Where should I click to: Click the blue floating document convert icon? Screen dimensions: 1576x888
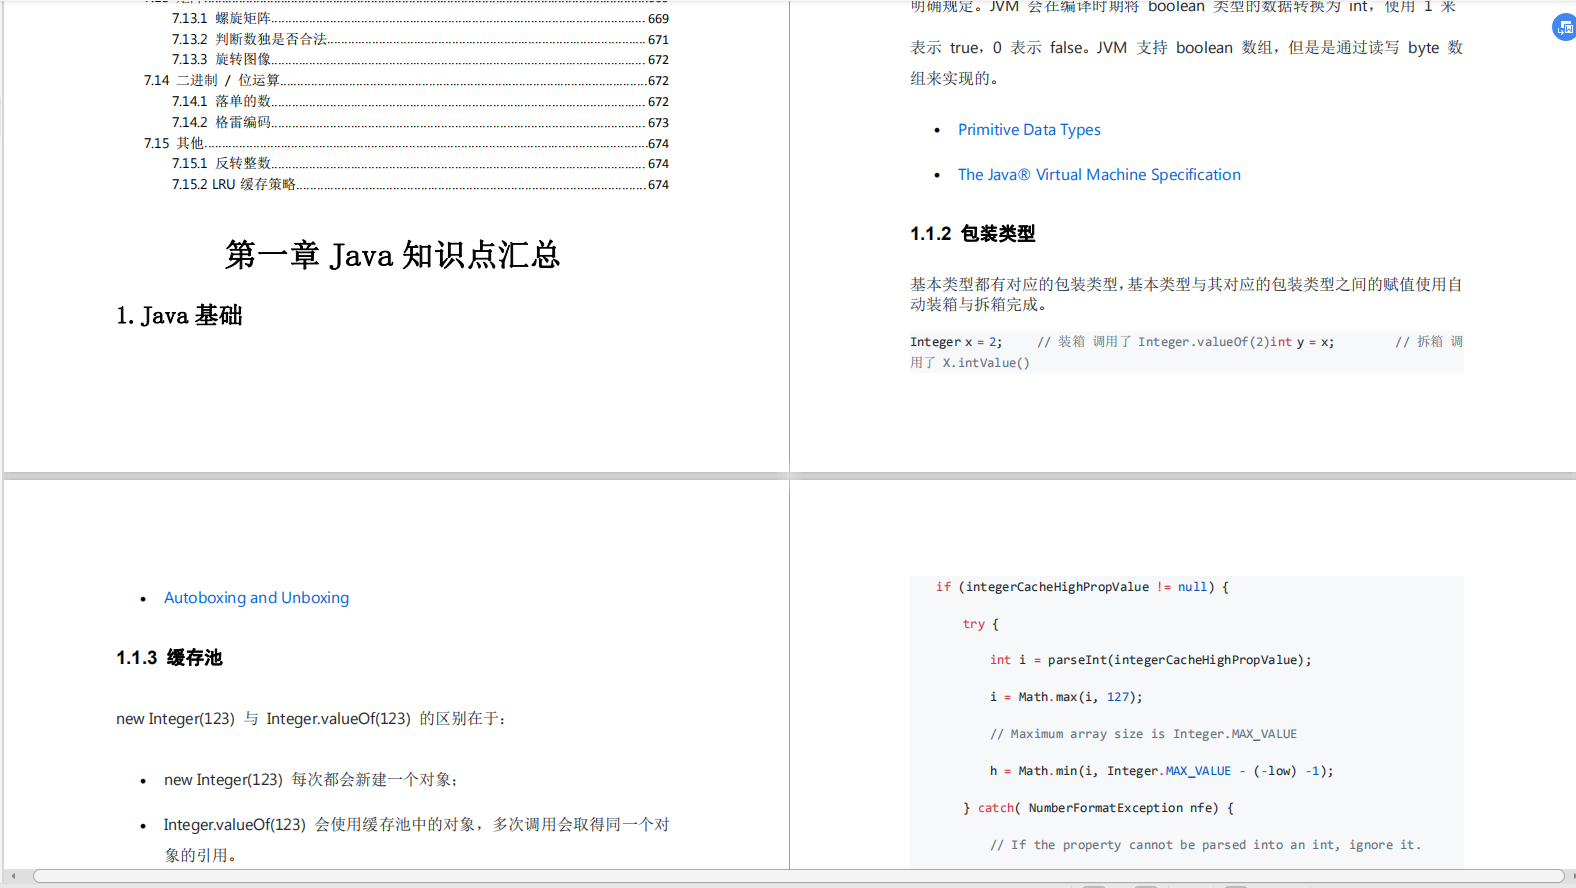coord(1564,28)
